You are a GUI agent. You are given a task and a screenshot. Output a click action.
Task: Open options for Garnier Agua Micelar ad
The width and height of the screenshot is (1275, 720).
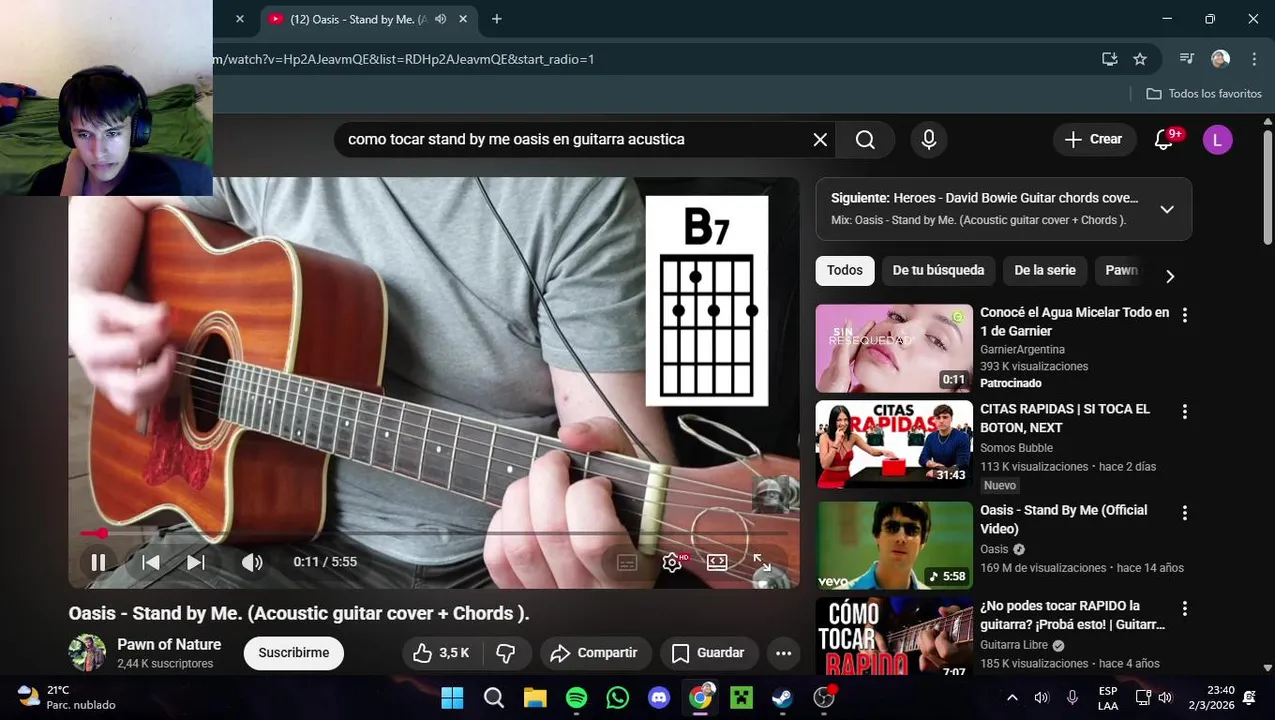tap(1185, 315)
